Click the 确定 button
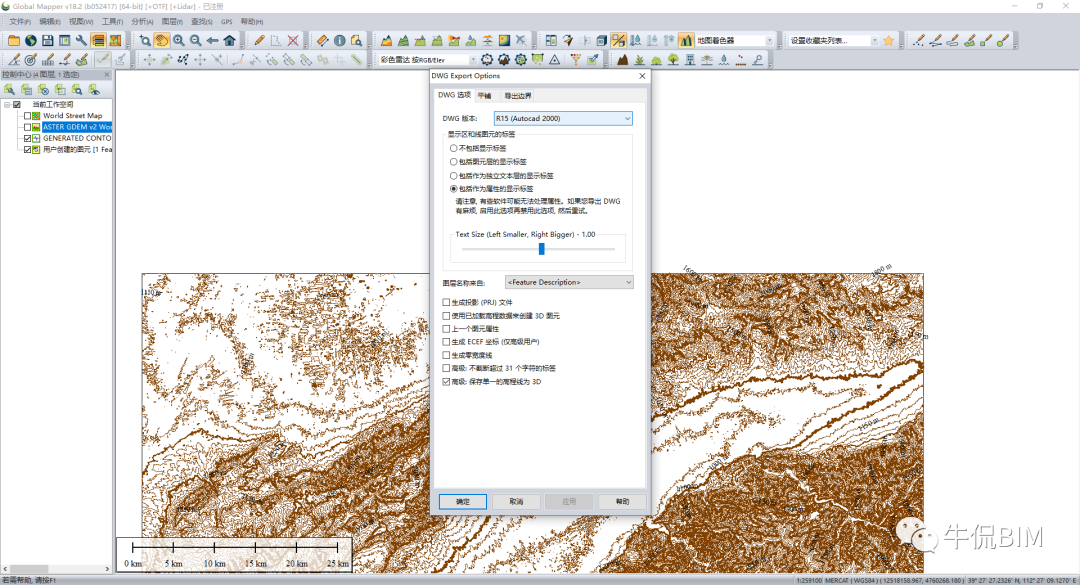This screenshot has width=1080, height=585. [x=463, y=502]
